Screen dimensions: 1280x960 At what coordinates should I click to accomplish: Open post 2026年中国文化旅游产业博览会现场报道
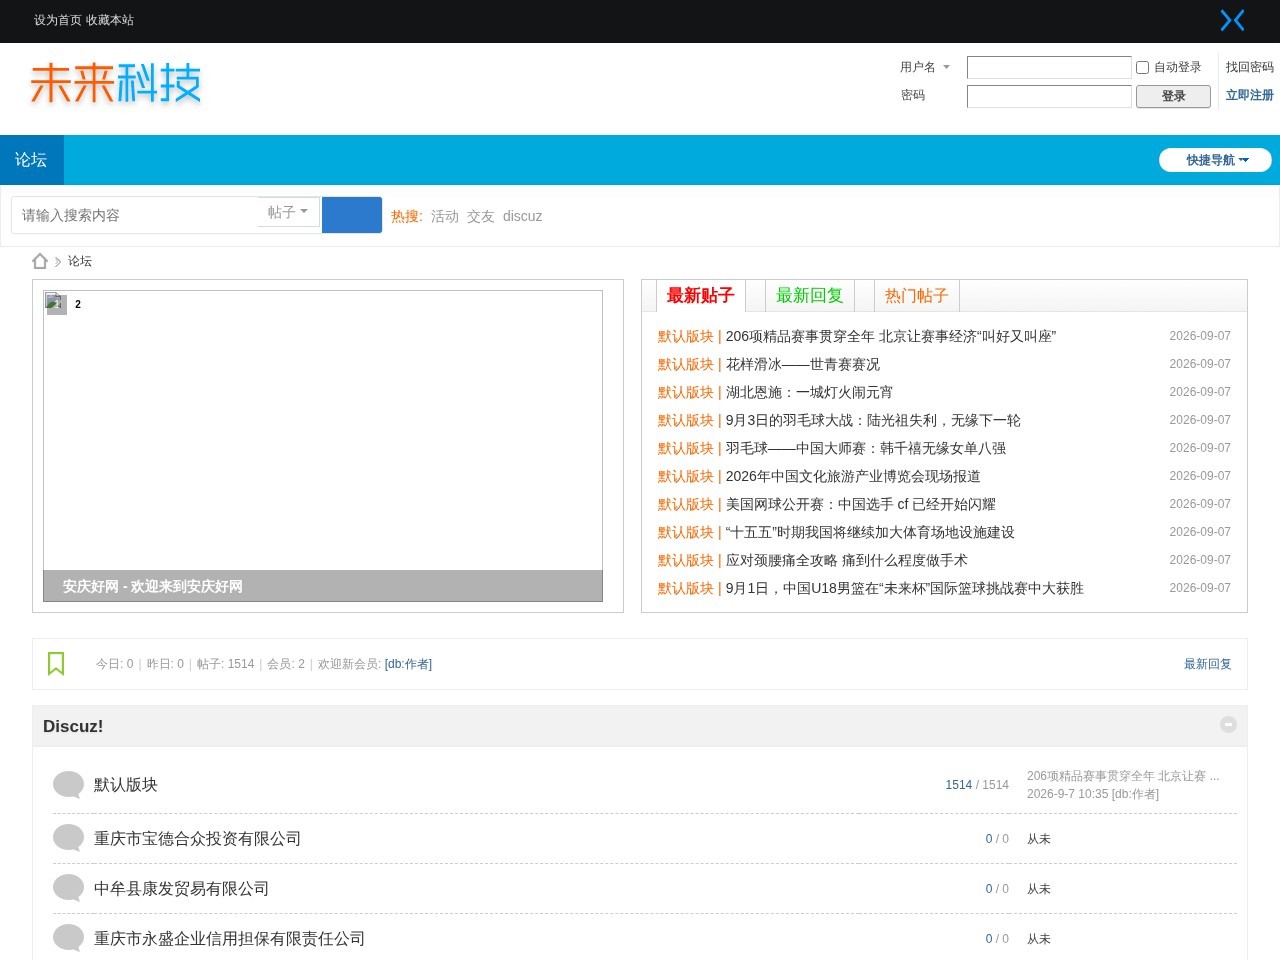(853, 476)
